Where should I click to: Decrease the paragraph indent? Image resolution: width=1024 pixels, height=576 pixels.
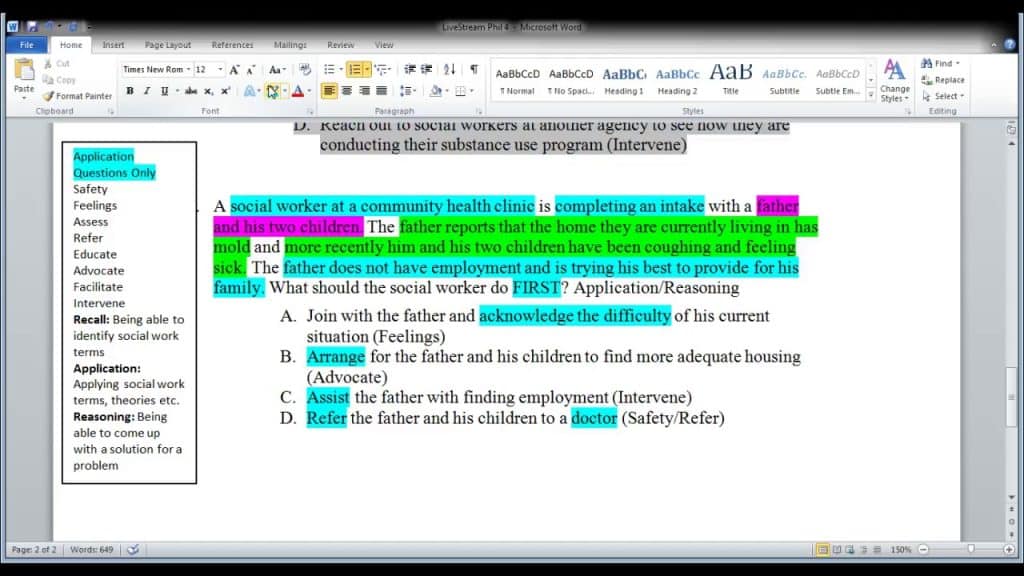(409, 69)
